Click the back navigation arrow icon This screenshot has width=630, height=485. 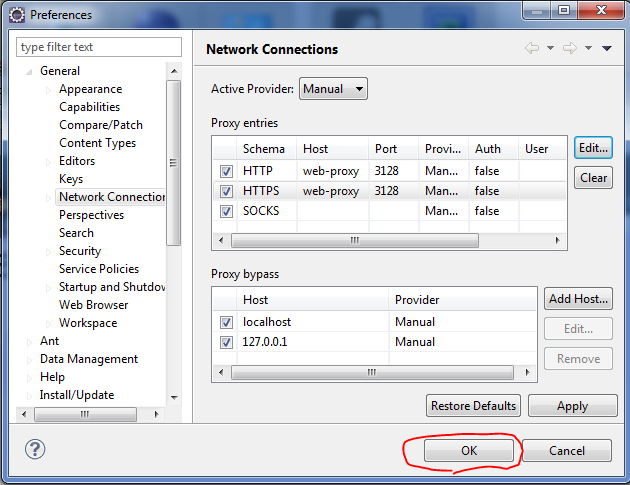[532, 49]
